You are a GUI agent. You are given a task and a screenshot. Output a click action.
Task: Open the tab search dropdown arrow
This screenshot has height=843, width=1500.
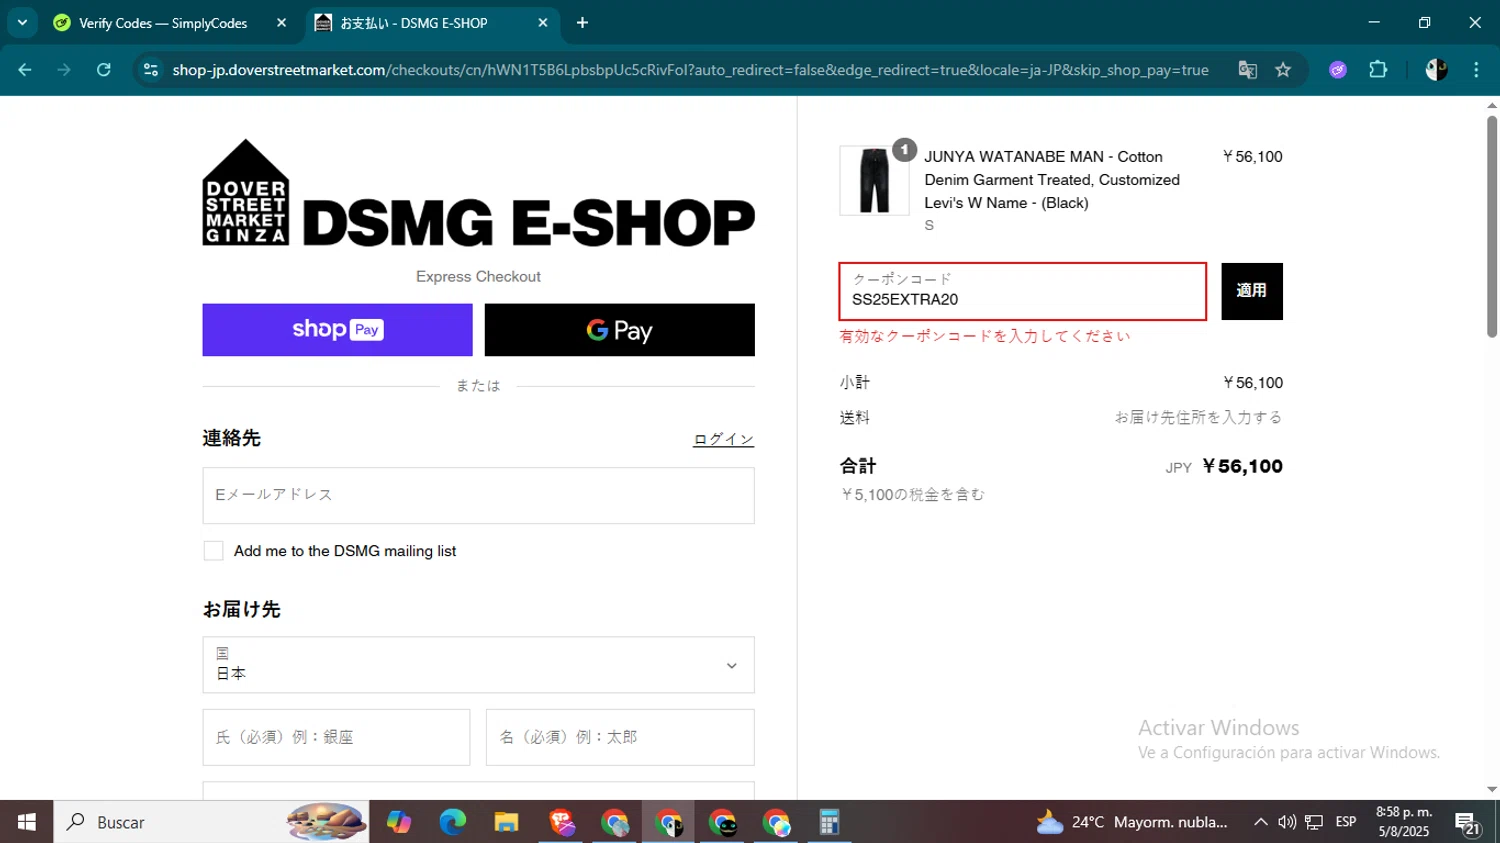click(x=22, y=22)
